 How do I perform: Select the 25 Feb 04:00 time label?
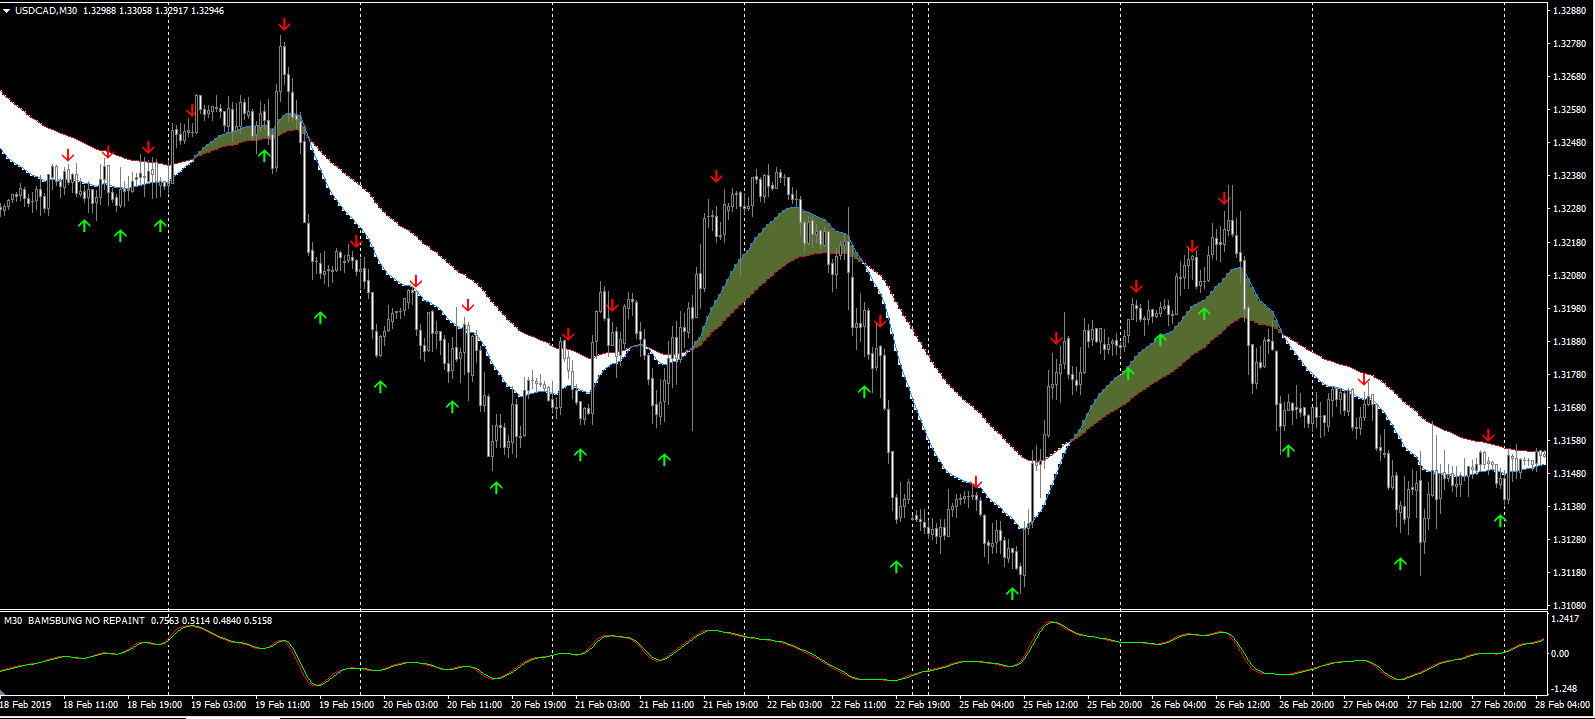pos(986,705)
